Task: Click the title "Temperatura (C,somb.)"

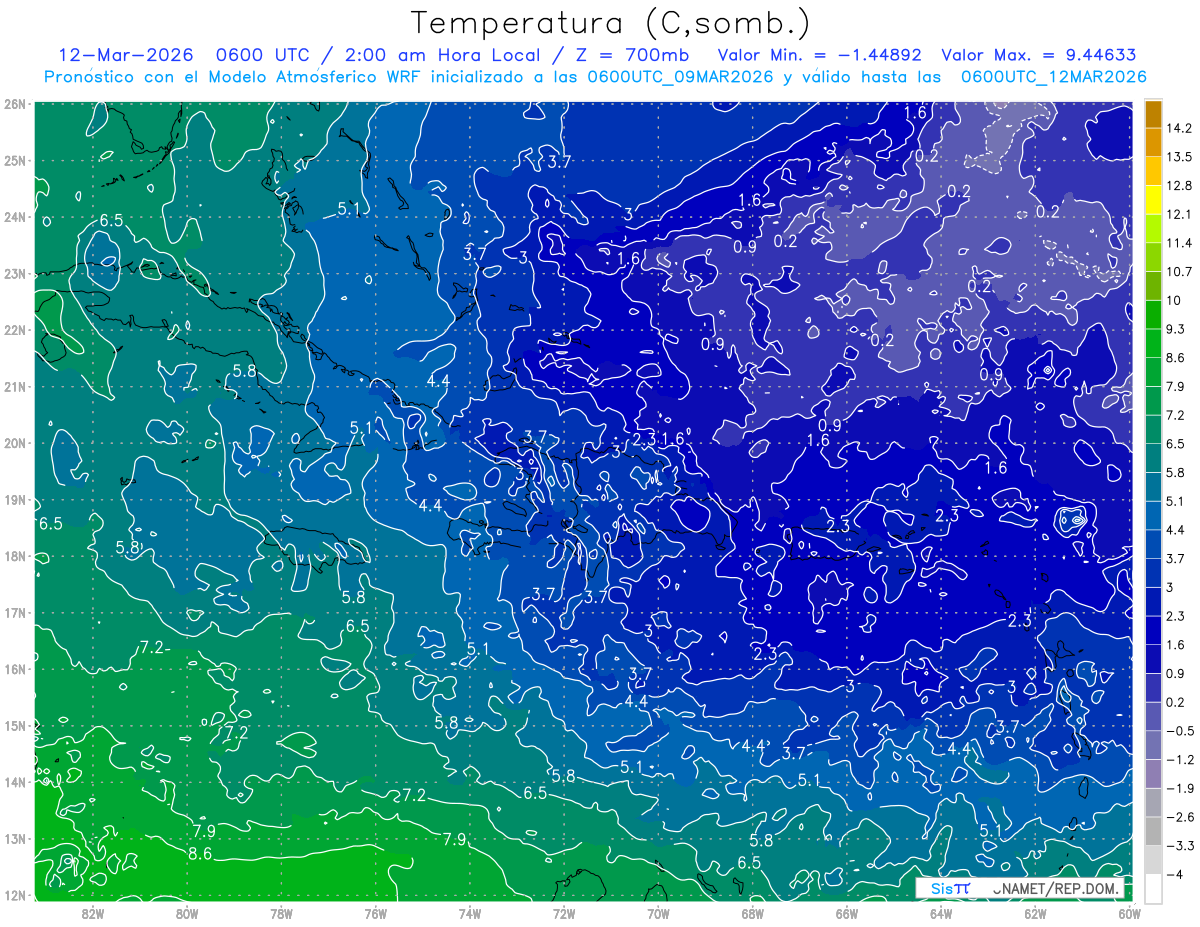Action: pyautogui.click(x=611, y=23)
